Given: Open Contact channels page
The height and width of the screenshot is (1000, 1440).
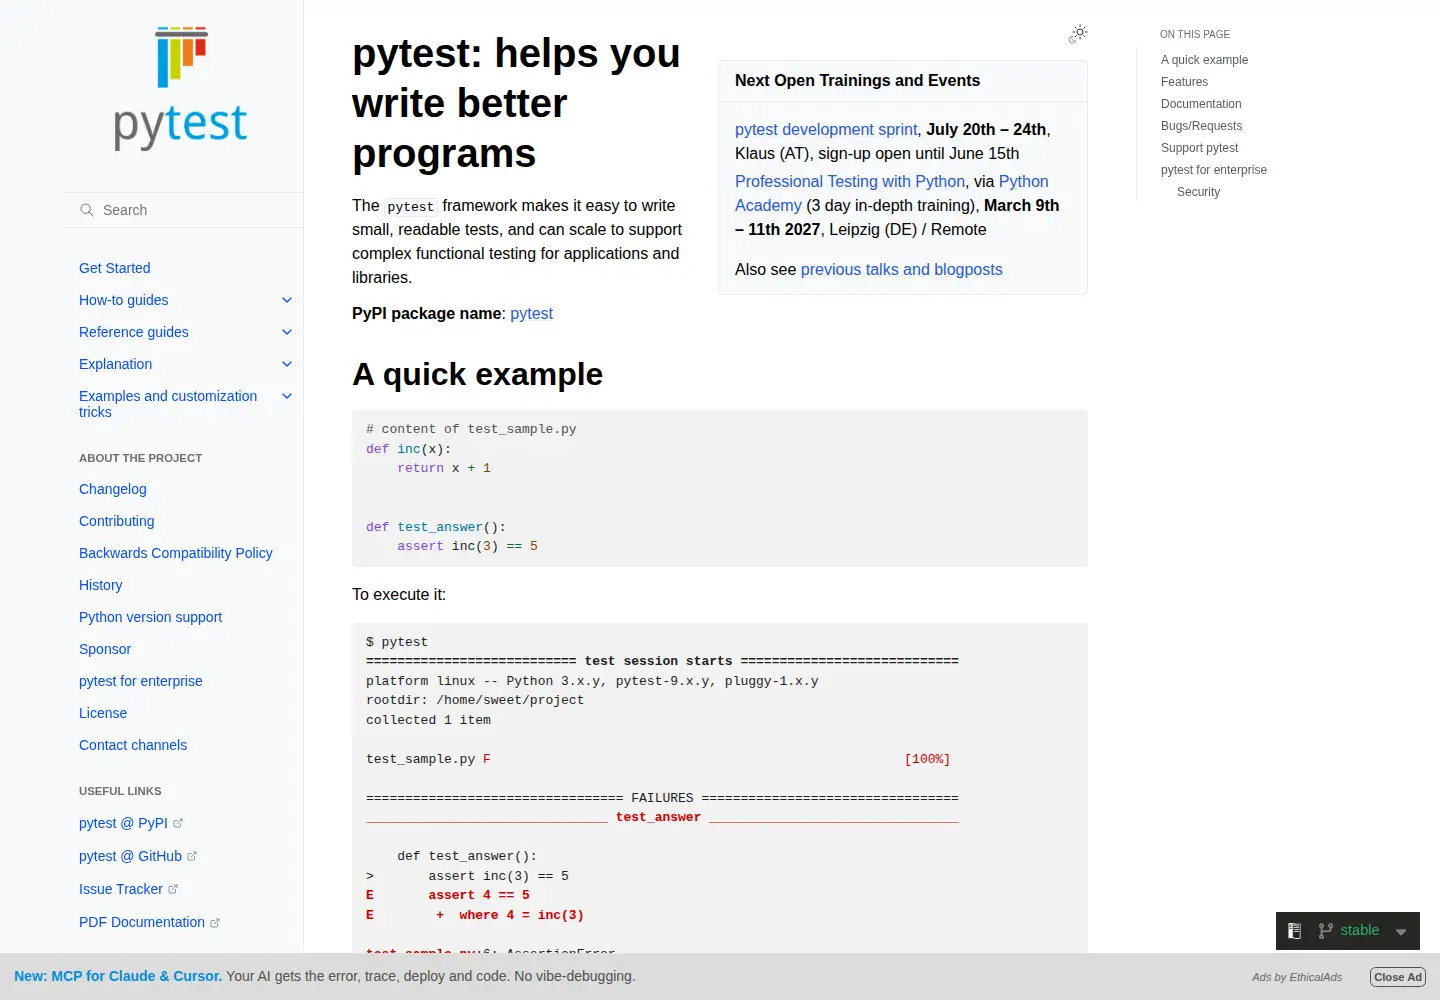Looking at the screenshot, I should [133, 745].
